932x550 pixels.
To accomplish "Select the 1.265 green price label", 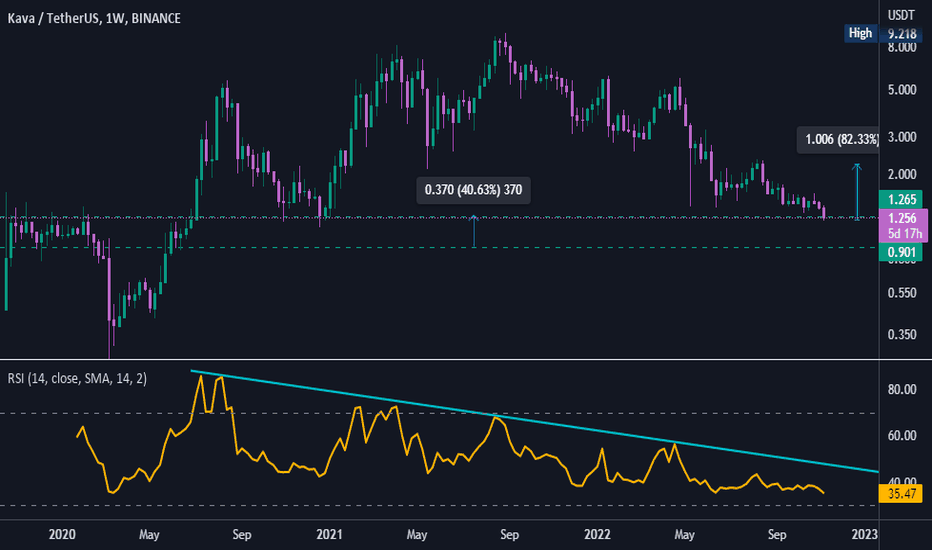I will [901, 199].
